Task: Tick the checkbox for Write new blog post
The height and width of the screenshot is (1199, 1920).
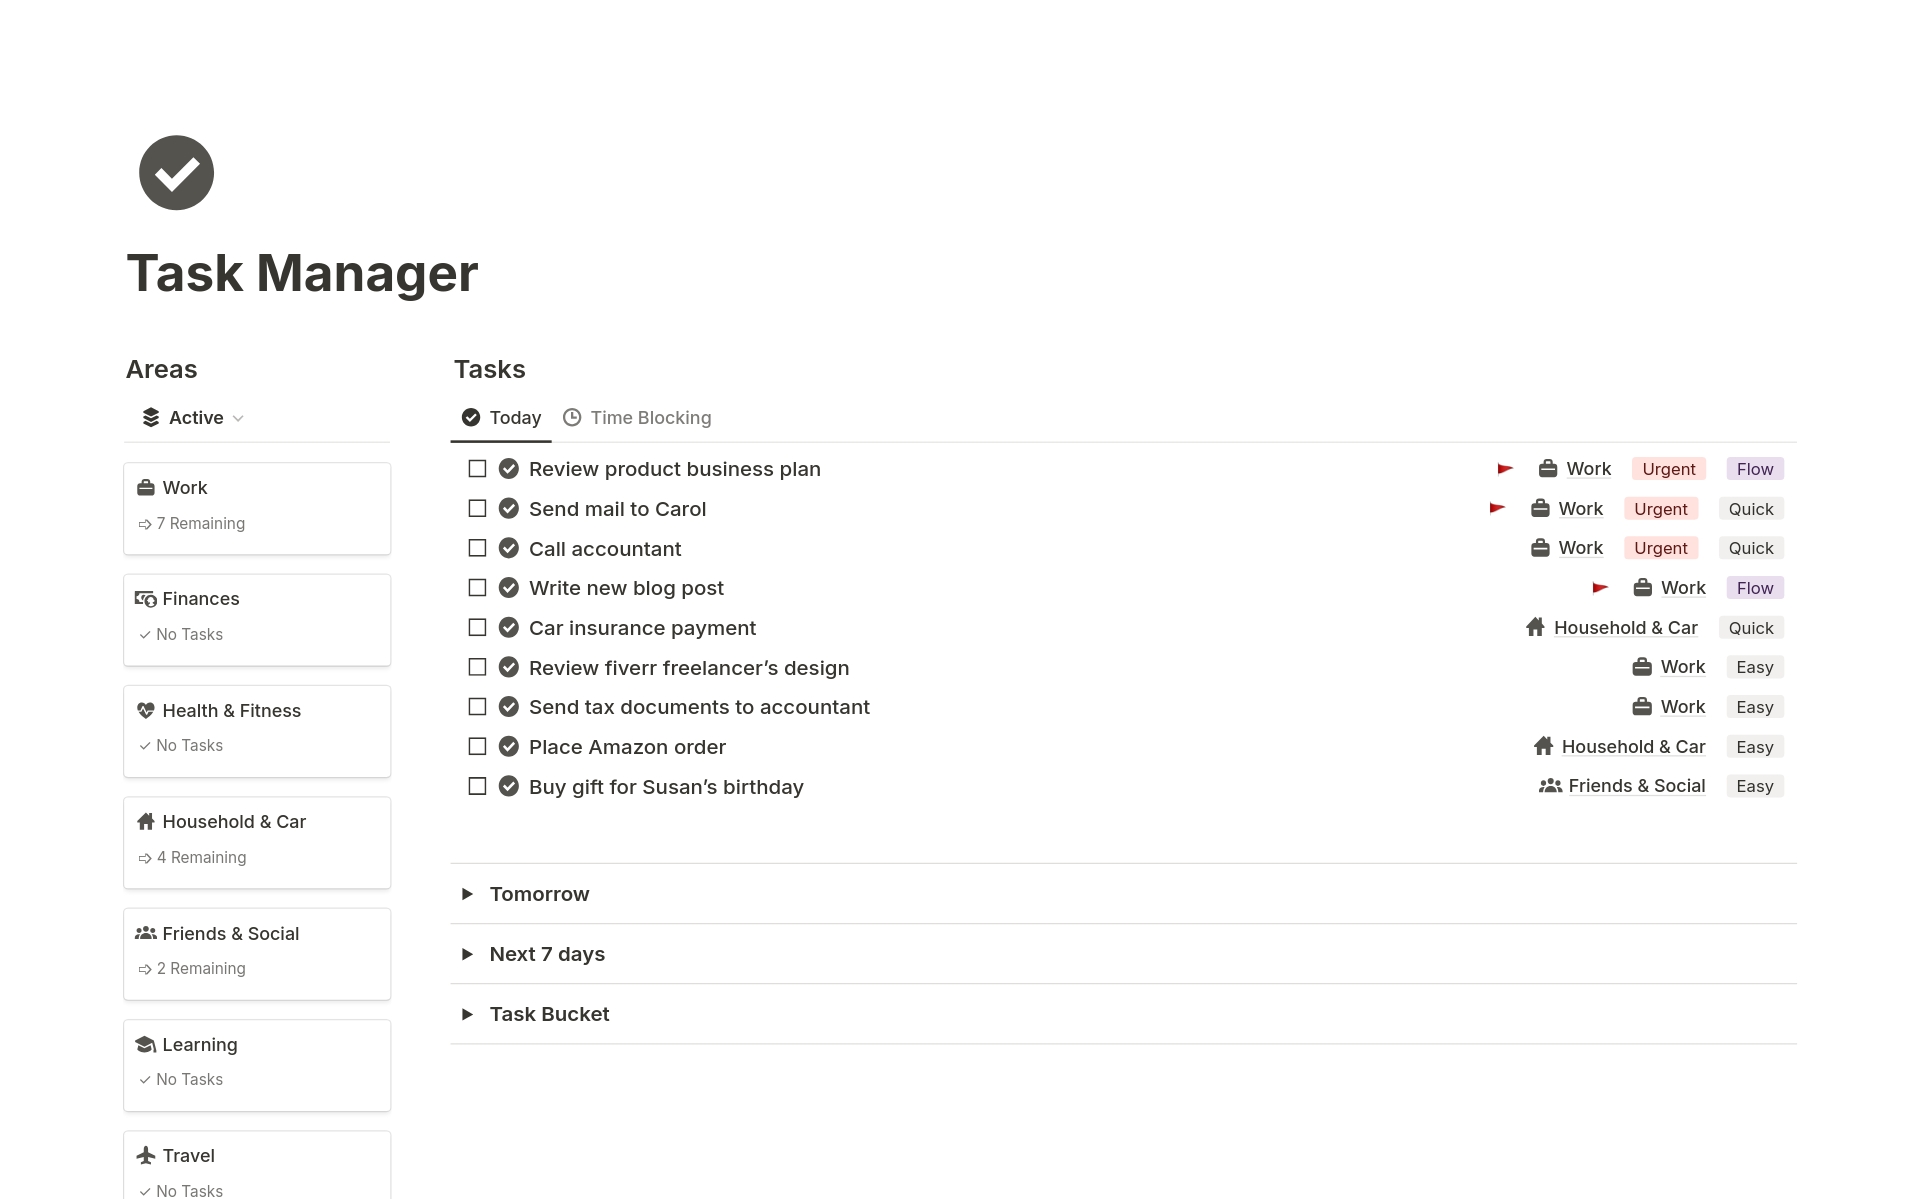Action: pyautogui.click(x=477, y=587)
